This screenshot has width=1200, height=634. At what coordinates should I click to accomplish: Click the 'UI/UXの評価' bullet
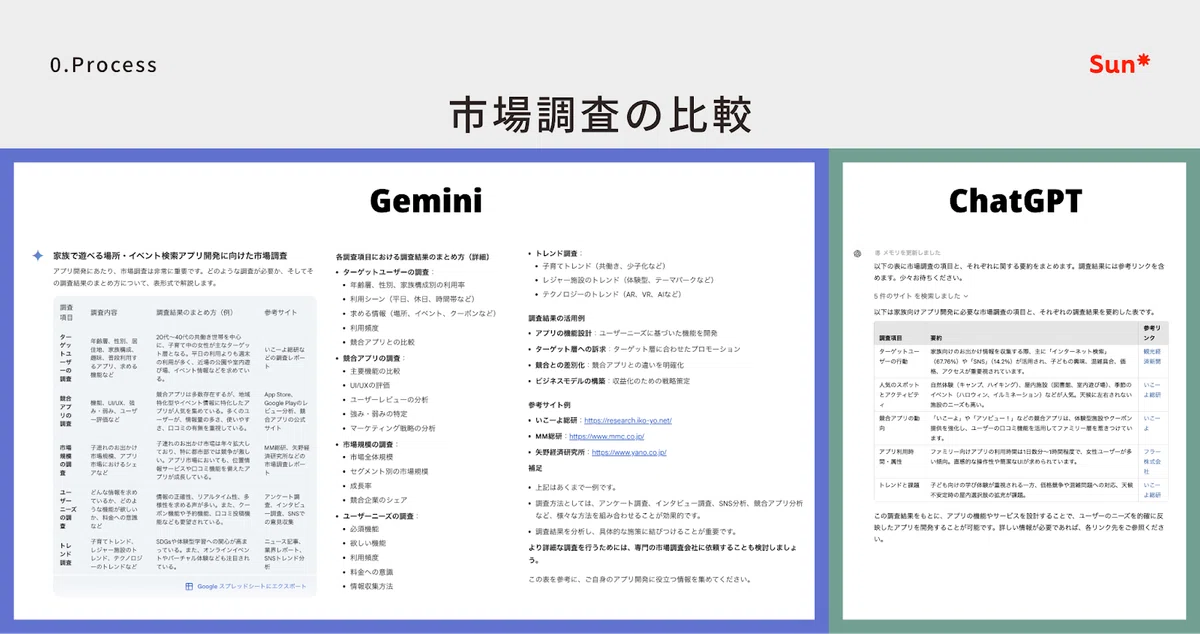[x=371, y=385]
